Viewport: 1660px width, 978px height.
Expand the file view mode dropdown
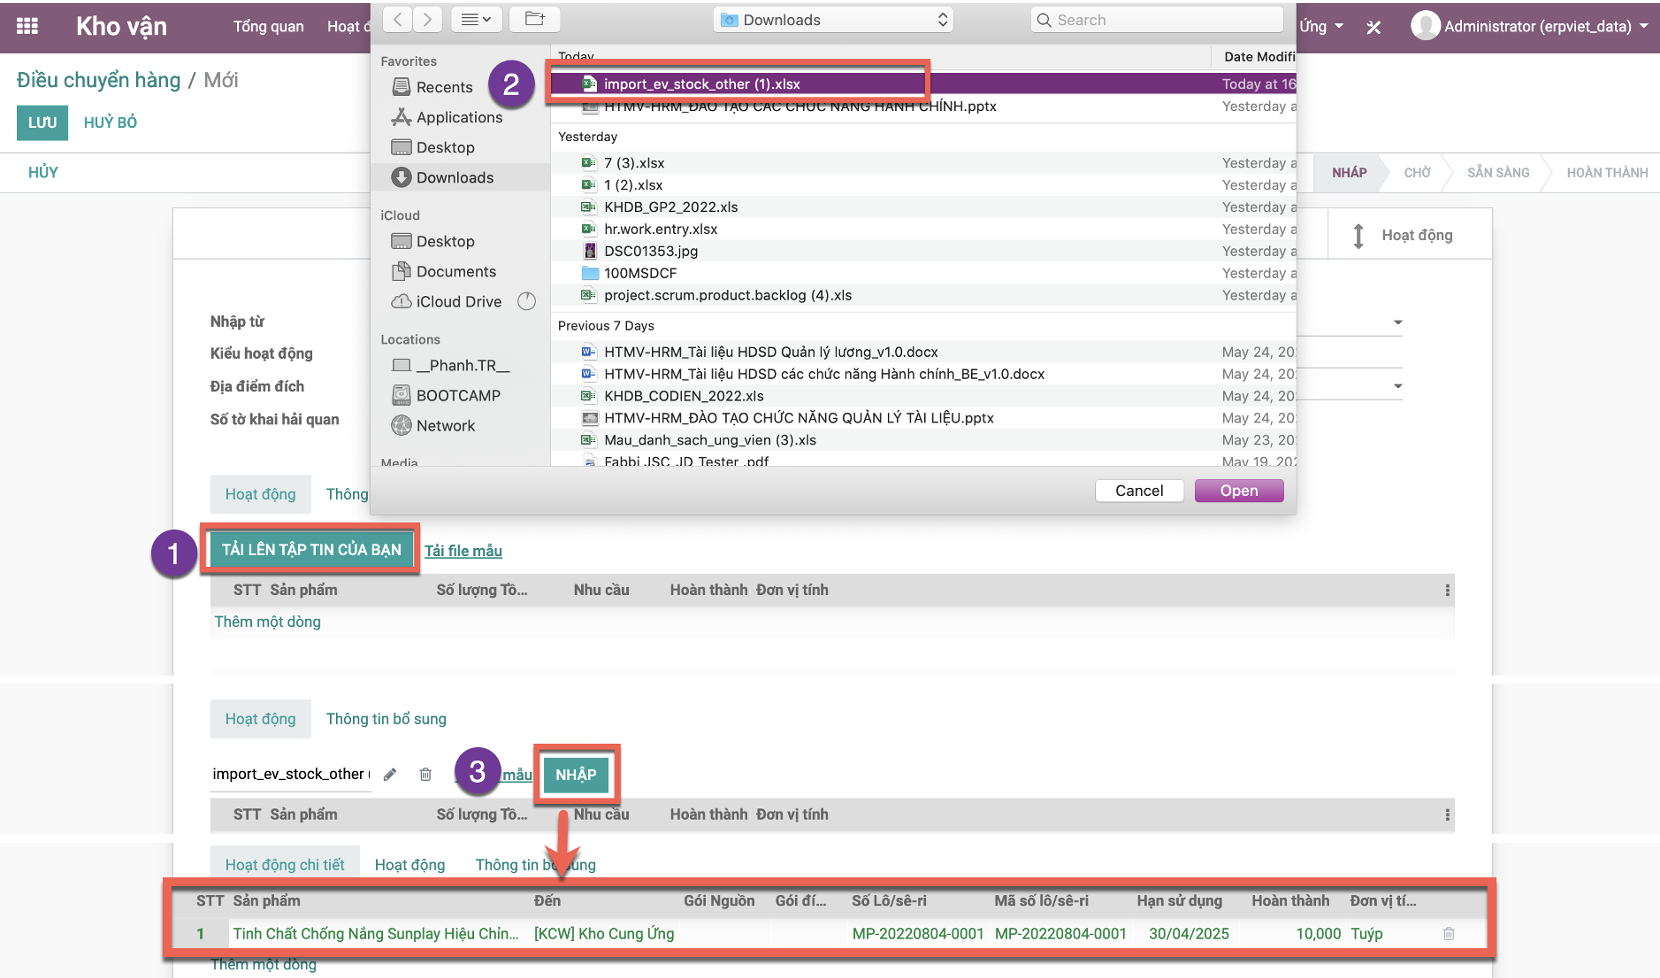476,19
